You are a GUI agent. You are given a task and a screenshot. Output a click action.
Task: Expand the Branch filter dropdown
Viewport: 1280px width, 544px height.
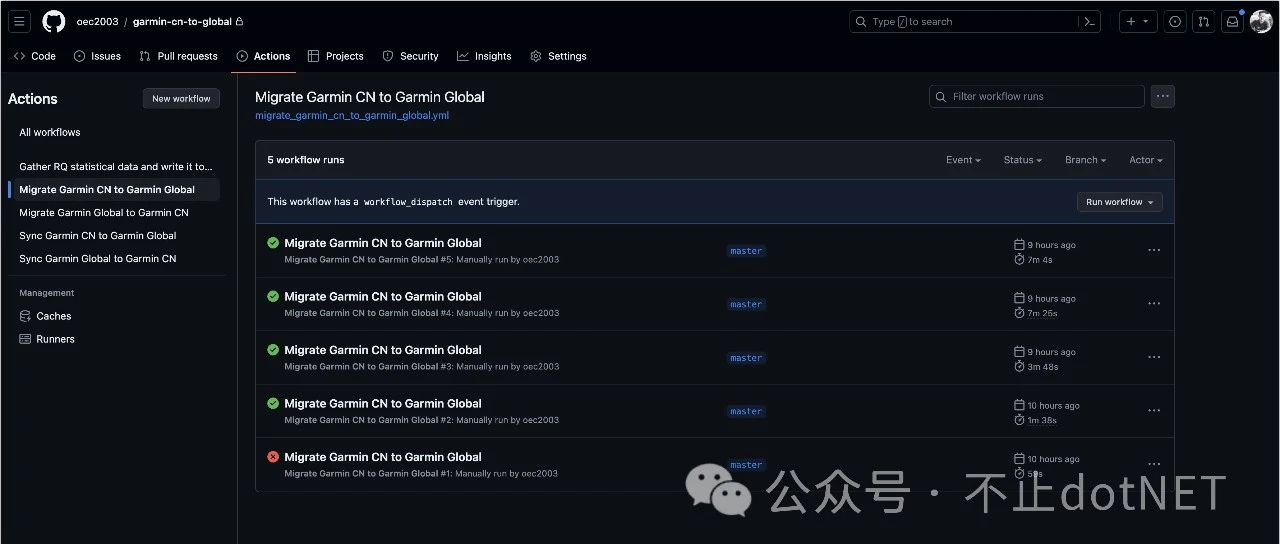(x=1085, y=160)
